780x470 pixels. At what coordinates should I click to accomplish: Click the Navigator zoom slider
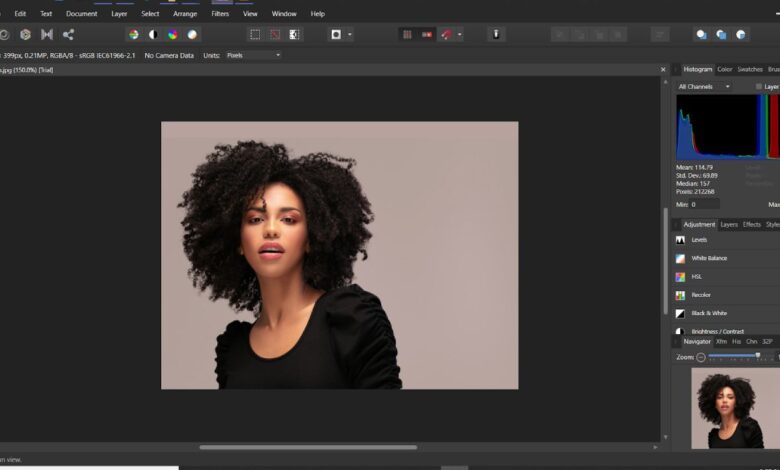pos(741,357)
